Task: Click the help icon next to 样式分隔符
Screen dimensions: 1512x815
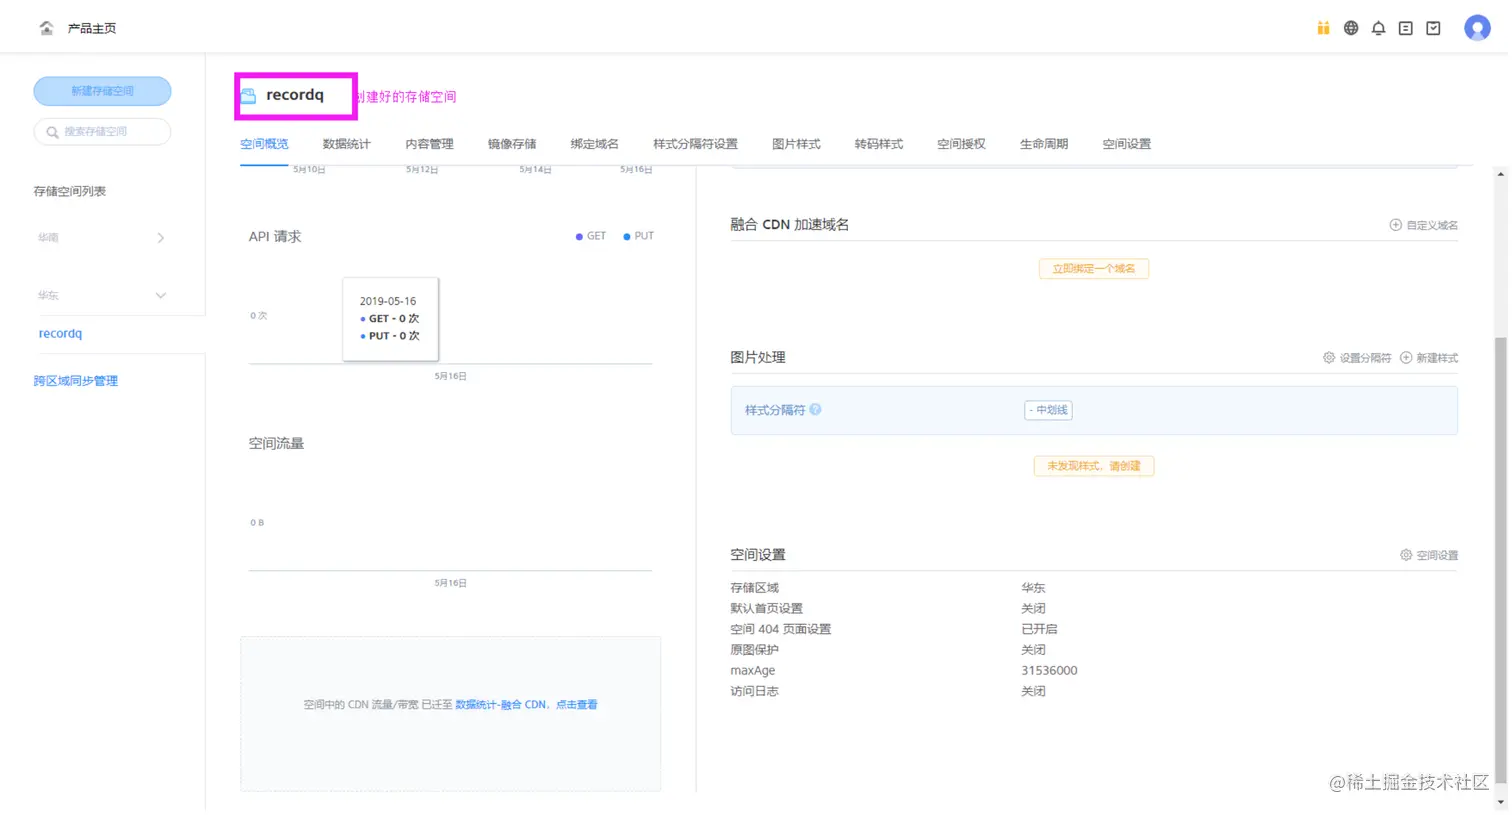Action: click(815, 409)
